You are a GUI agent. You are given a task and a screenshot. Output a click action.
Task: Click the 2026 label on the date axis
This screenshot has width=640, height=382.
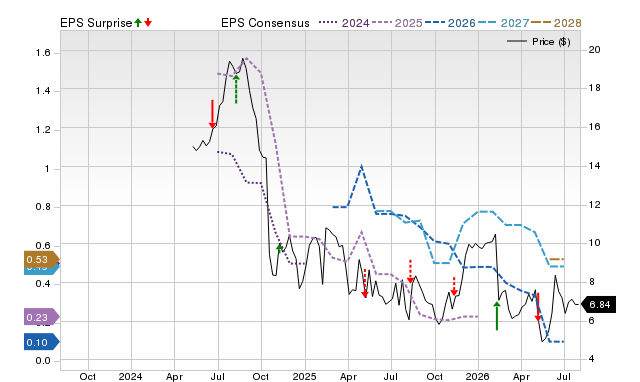(478, 376)
